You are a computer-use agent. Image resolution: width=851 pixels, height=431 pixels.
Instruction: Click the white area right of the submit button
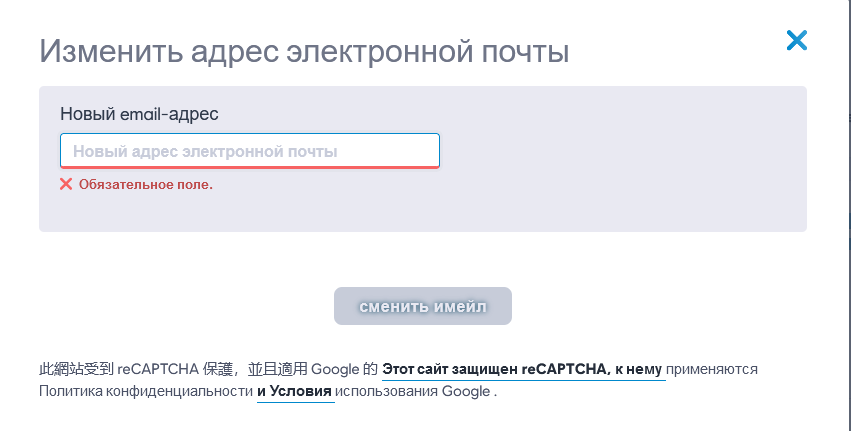pos(660,306)
